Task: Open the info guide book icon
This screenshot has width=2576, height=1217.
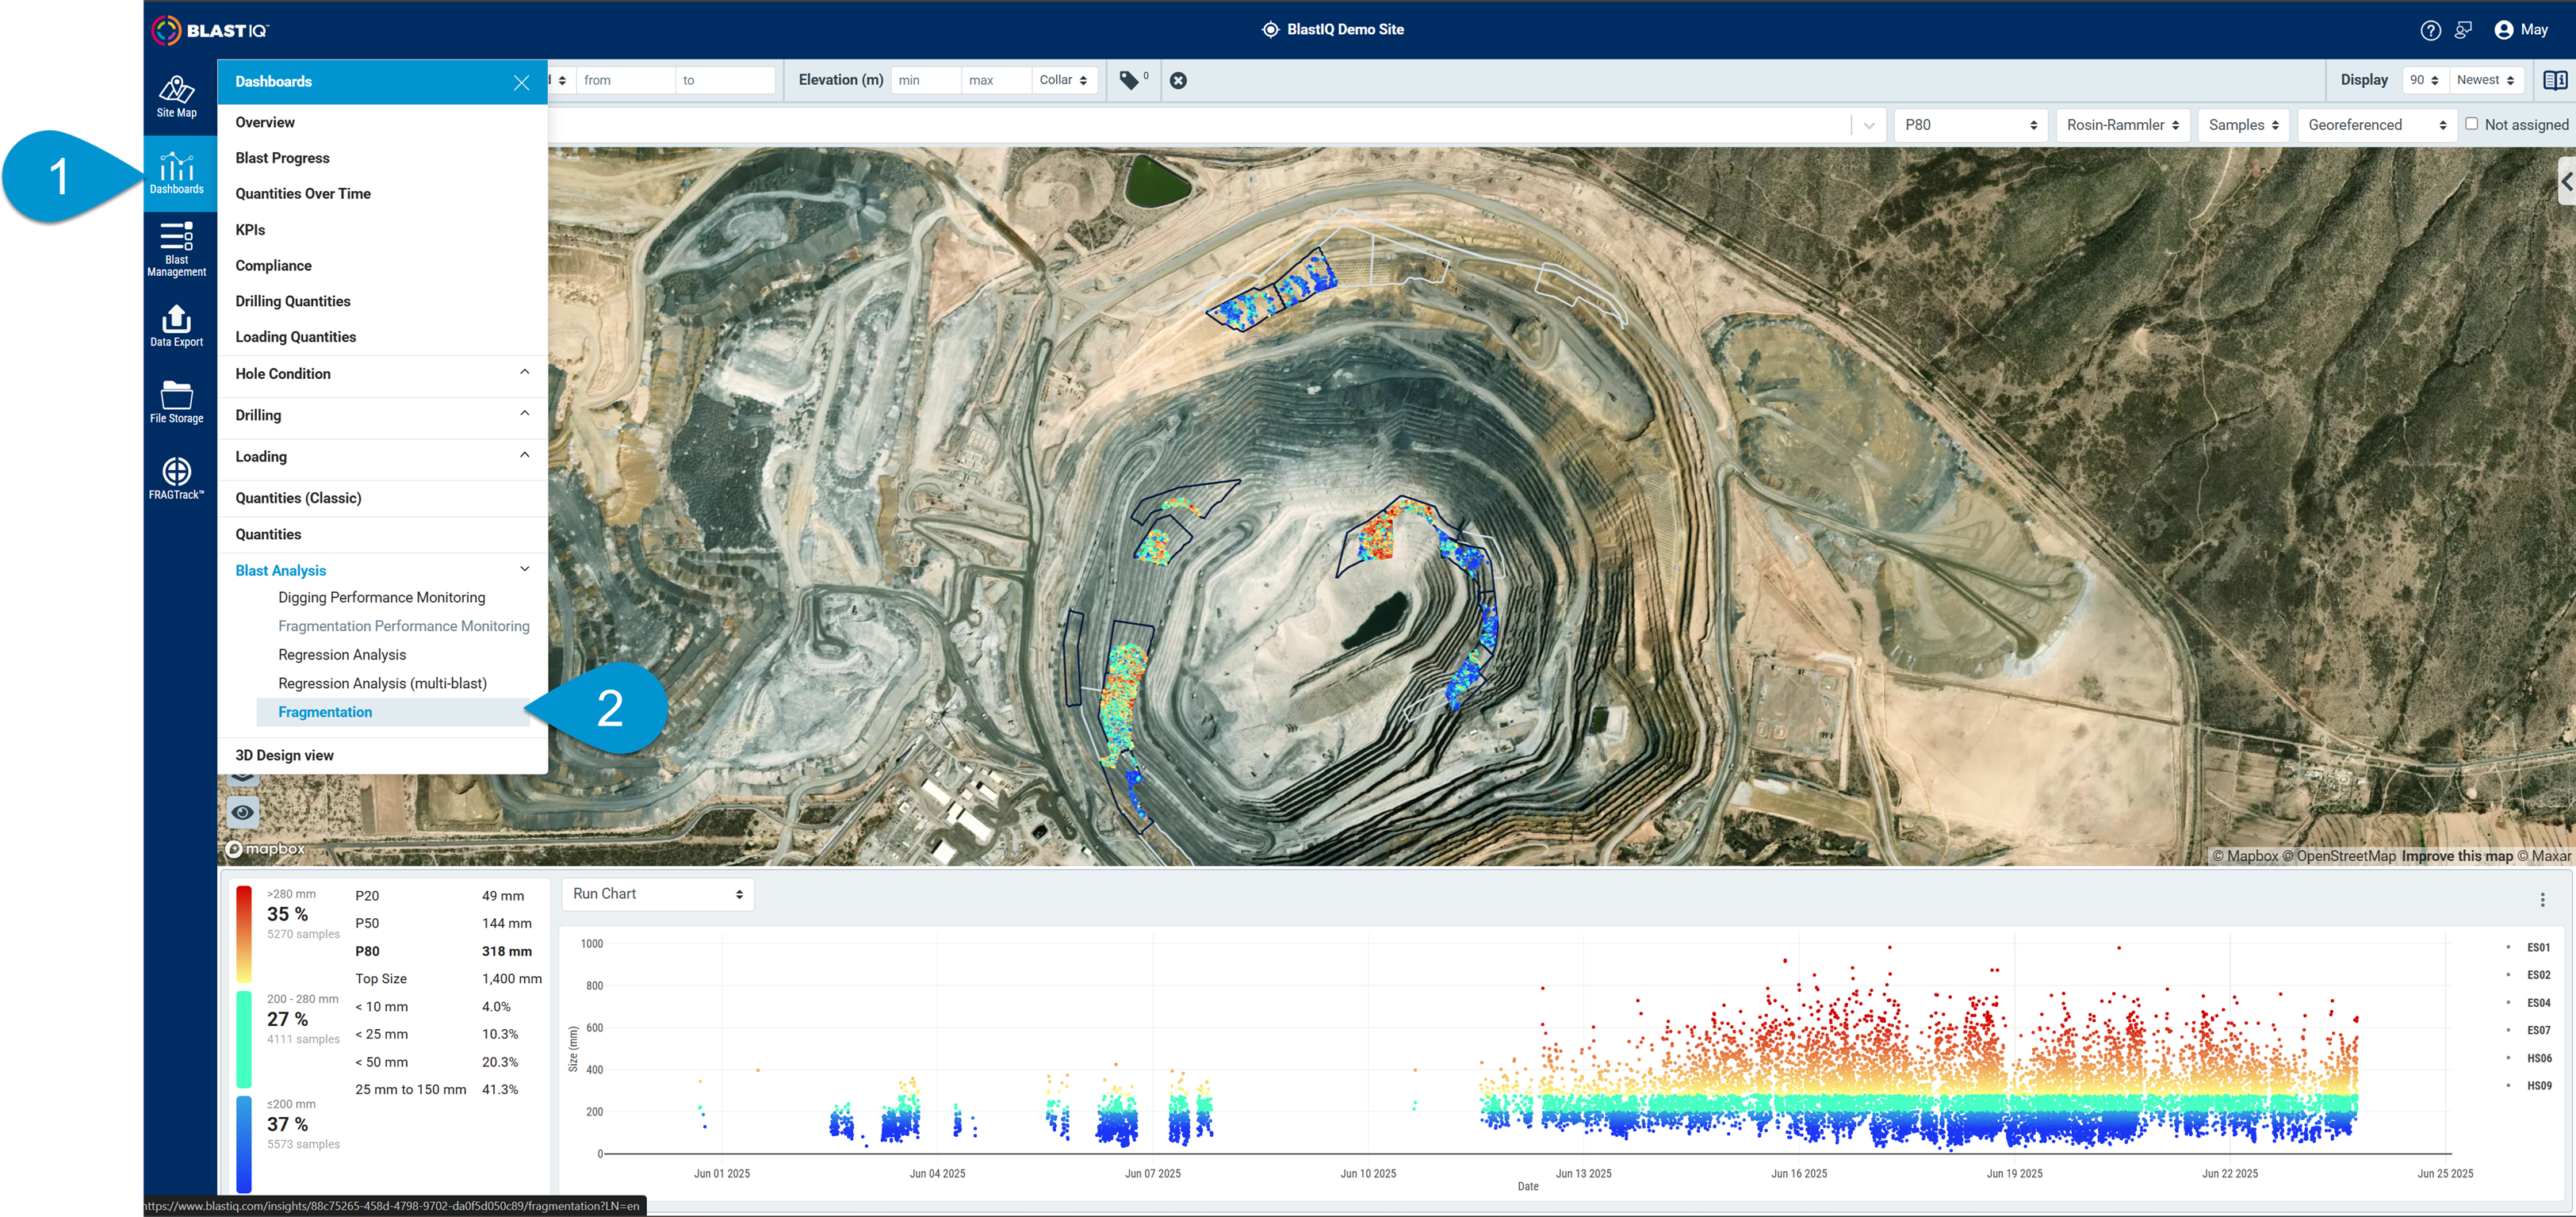Action: pos(2554,80)
